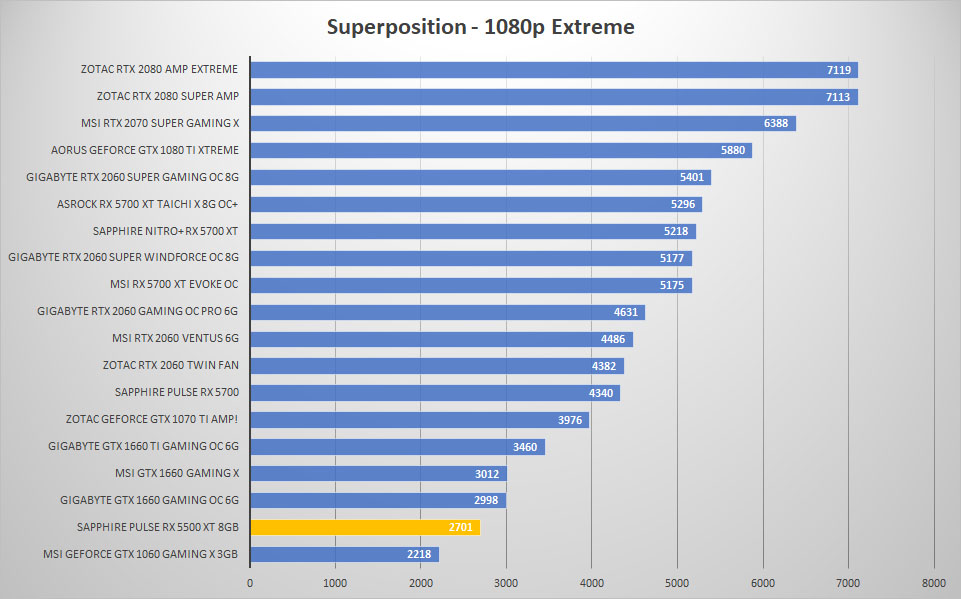961x599 pixels.
Task: Click the 5296 score value
Action: pyautogui.click(x=682, y=204)
